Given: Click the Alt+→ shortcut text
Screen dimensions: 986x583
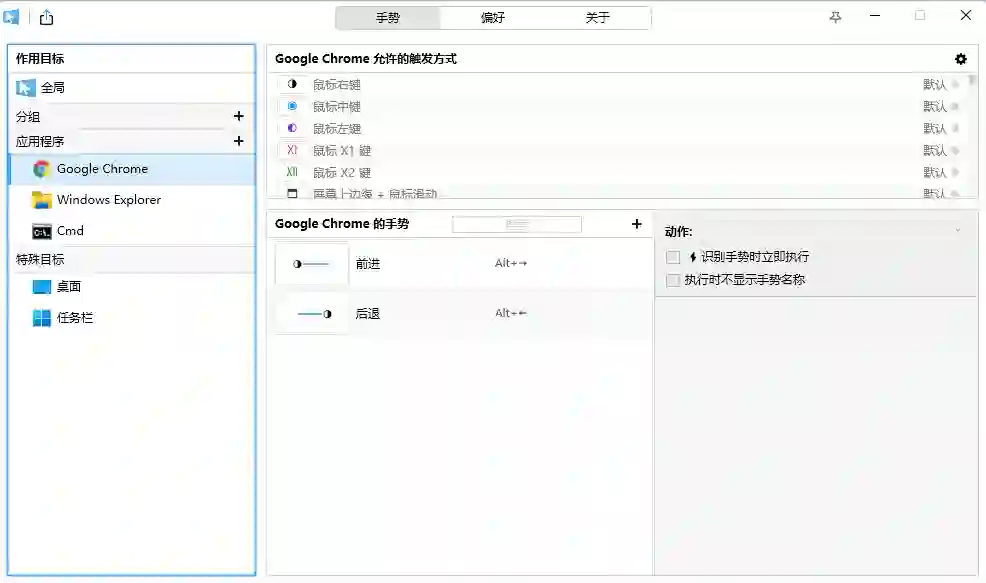Looking at the screenshot, I should click(x=511, y=264).
